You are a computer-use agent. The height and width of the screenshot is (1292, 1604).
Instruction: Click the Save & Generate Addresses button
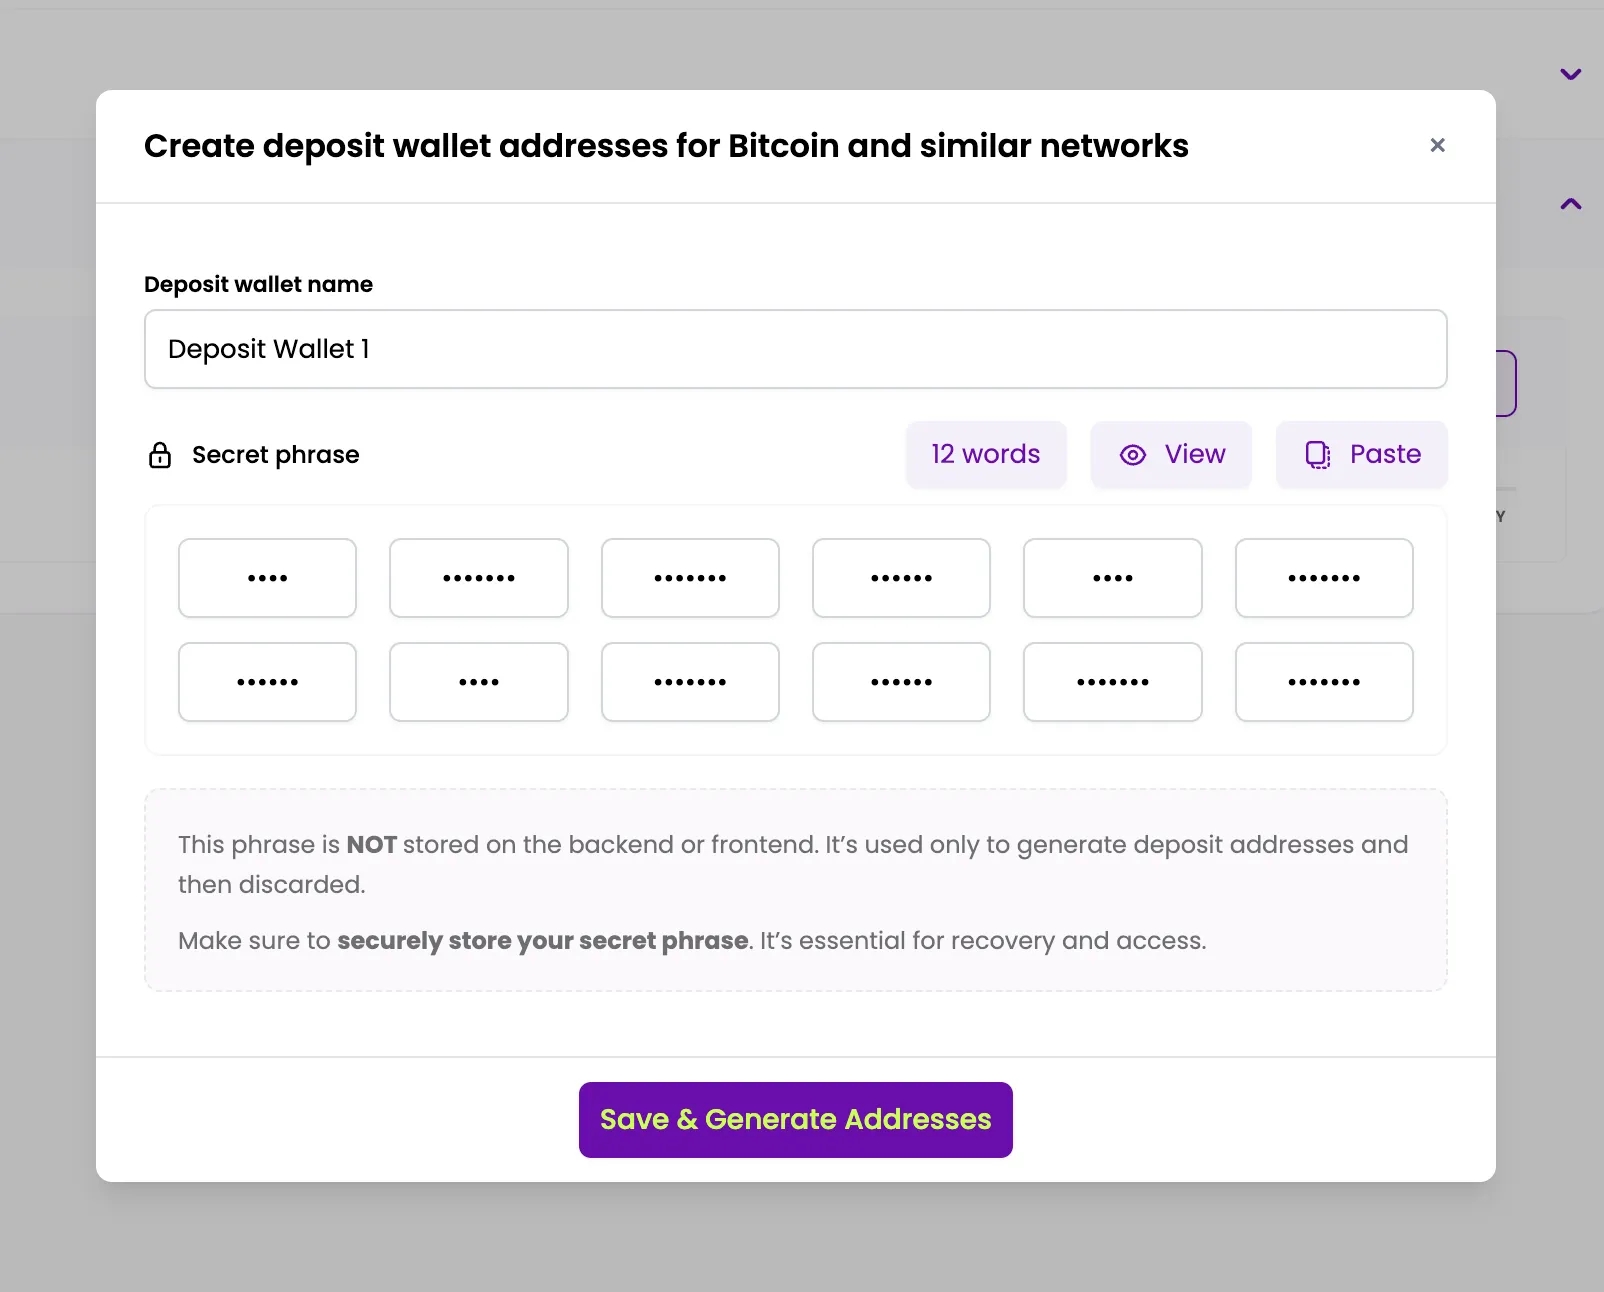(795, 1119)
